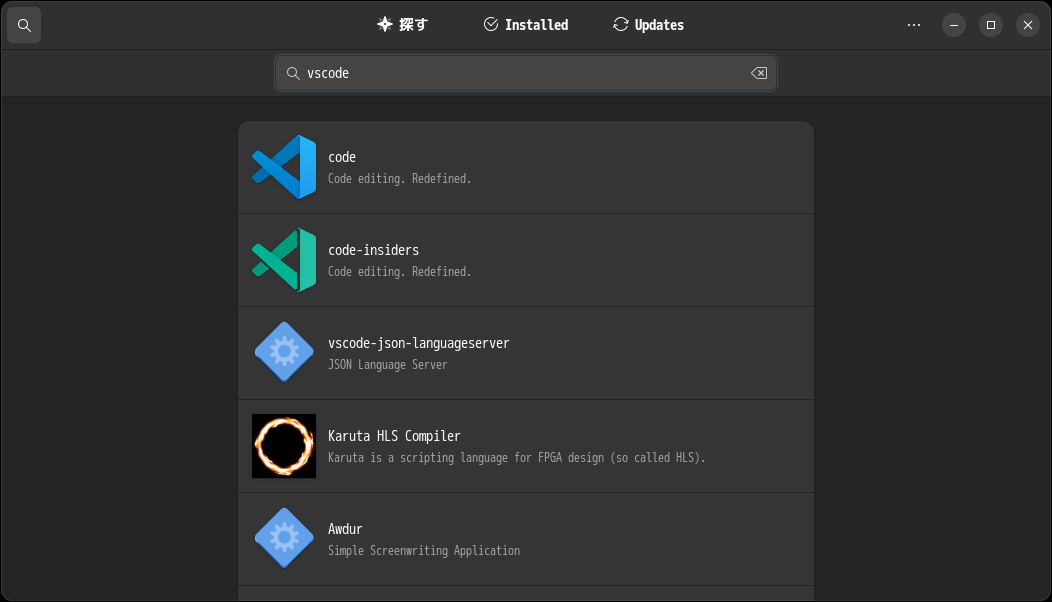
Task: Open the three-dots main menu
Action: coord(914,25)
